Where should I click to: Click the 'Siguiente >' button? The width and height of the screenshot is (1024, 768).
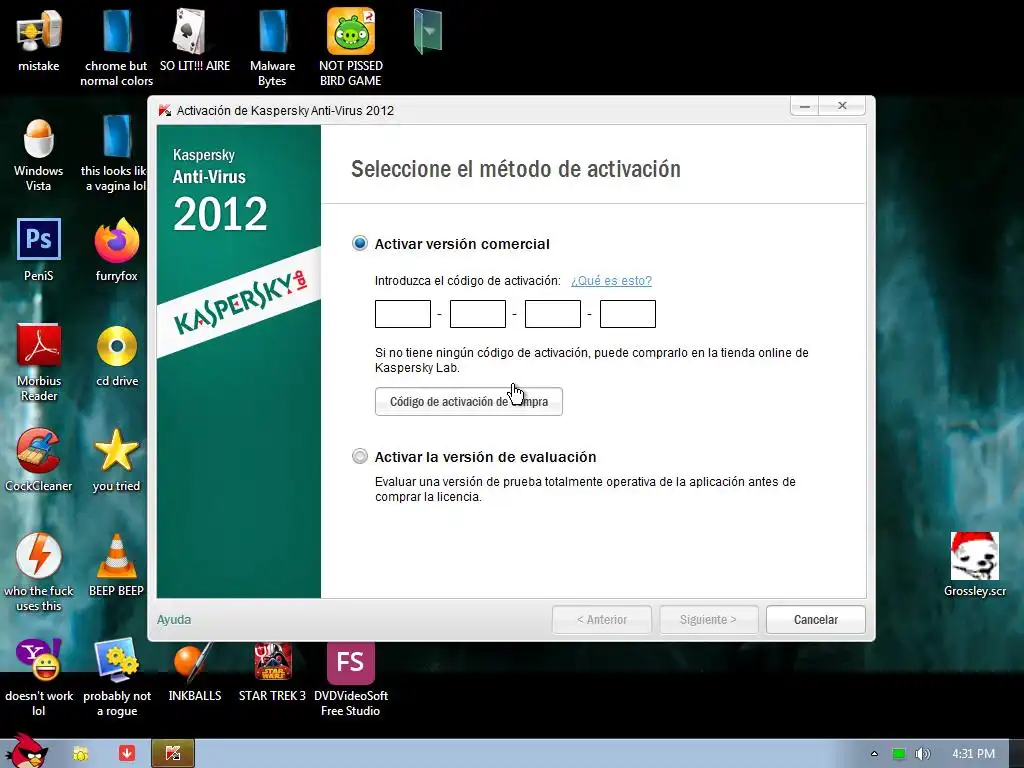(x=709, y=620)
